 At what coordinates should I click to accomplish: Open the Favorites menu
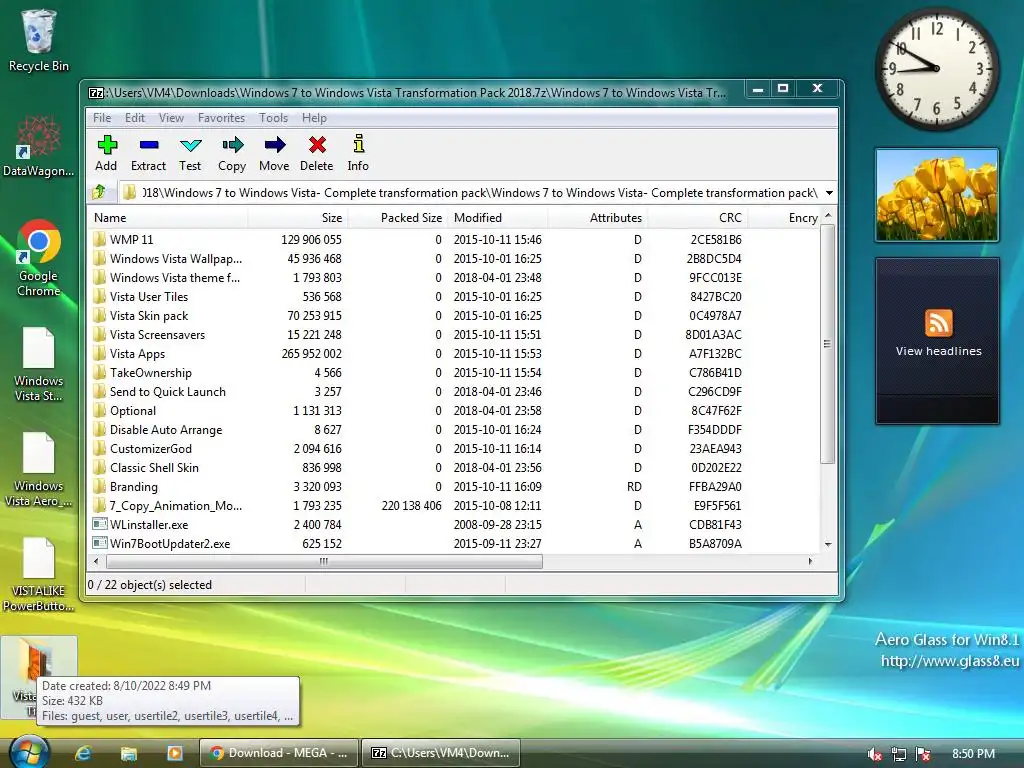click(221, 118)
